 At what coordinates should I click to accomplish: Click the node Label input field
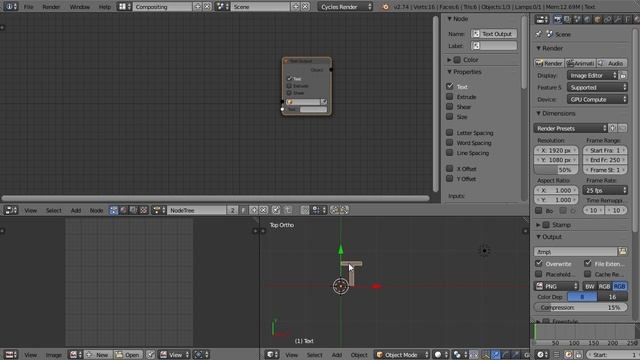point(494,46)
